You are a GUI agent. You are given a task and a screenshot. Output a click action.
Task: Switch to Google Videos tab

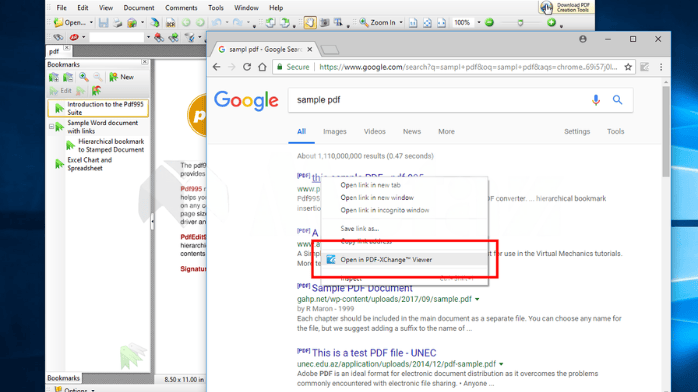375,132
